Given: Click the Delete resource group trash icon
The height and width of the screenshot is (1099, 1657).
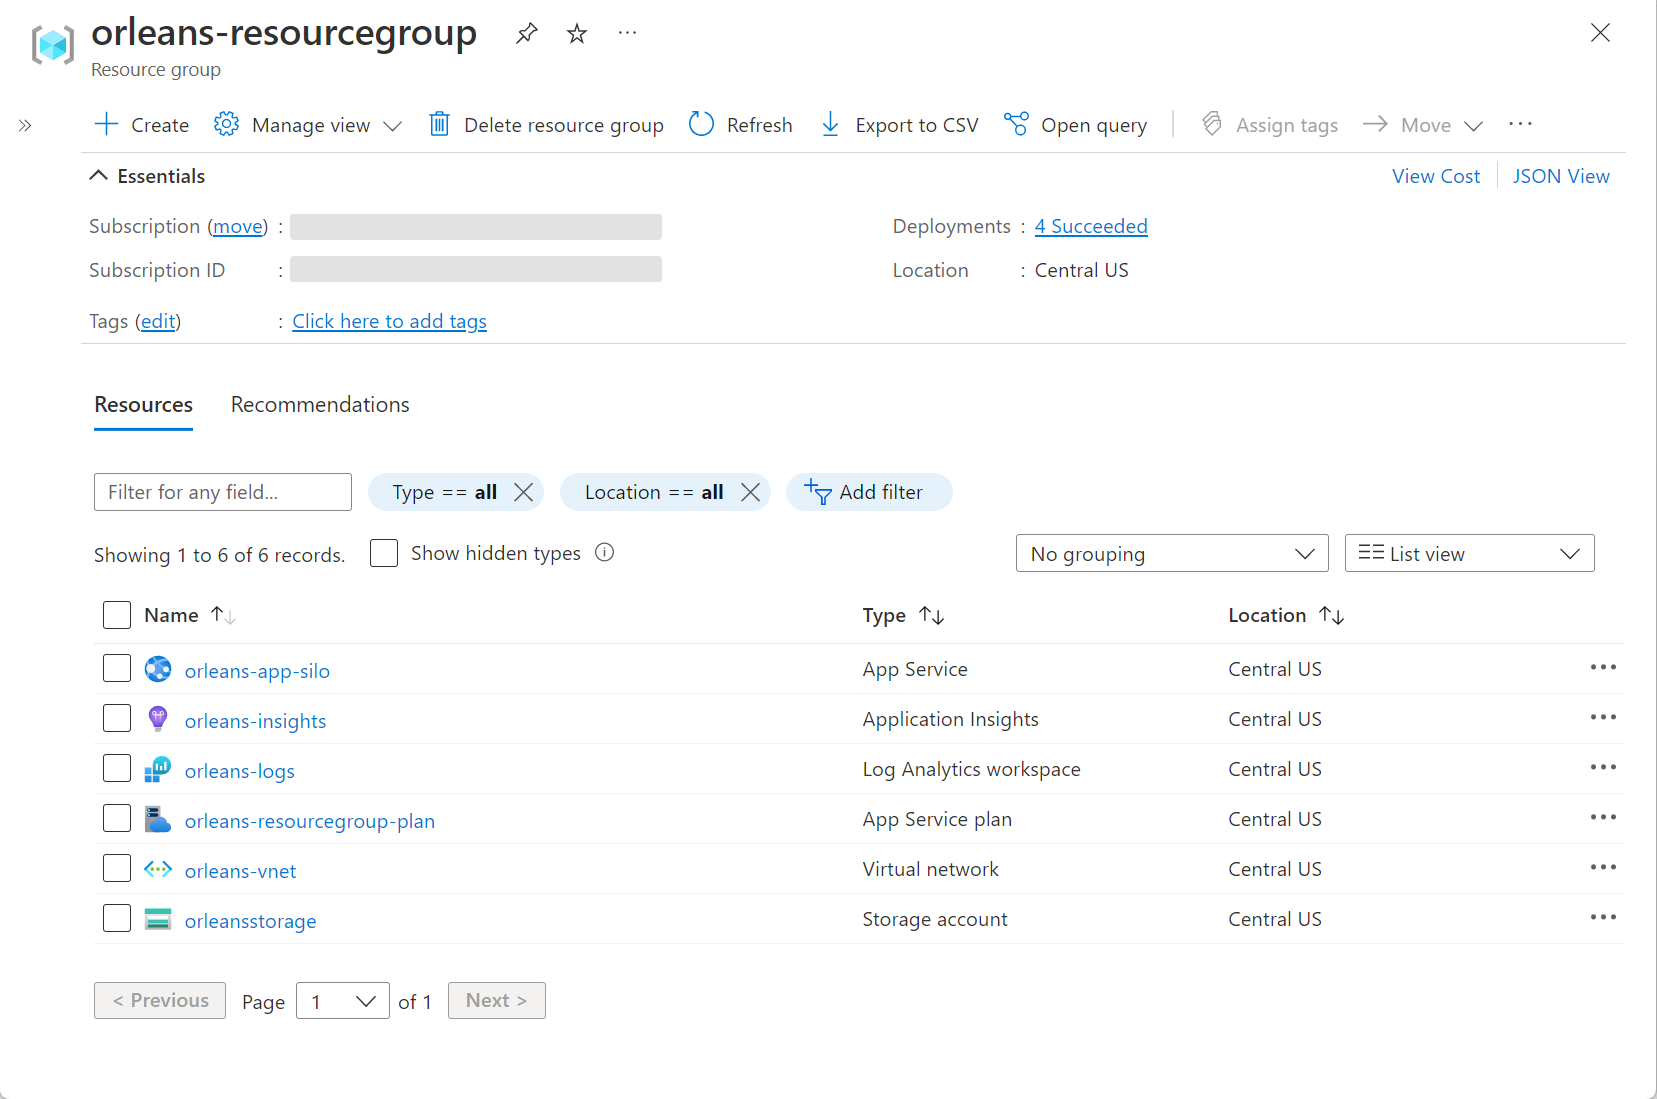Looking at the screenshot, I should (x=439, y=124).
